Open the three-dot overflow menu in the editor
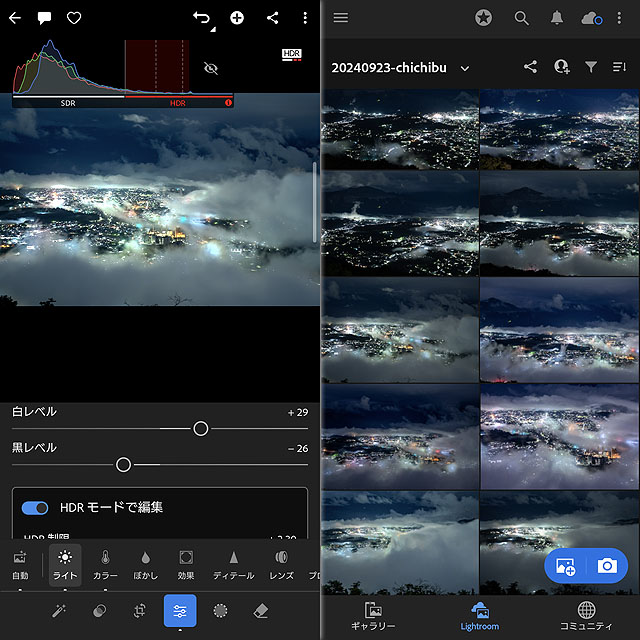 [305, 18]
